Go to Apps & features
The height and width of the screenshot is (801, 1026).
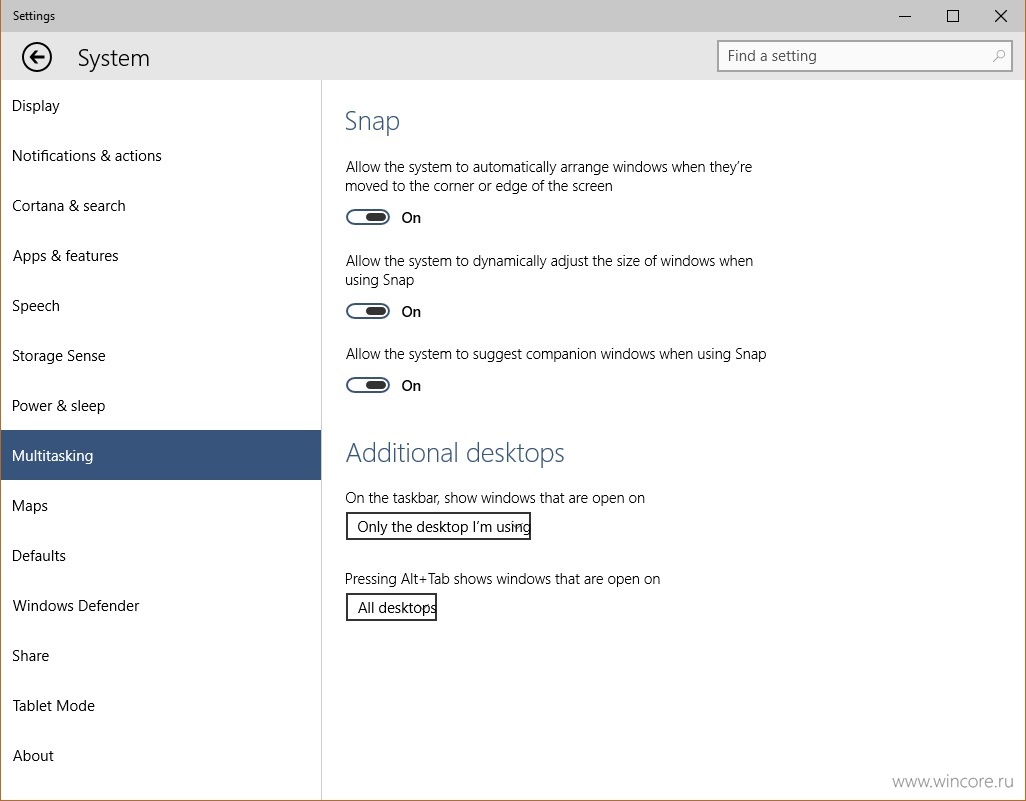161,256
